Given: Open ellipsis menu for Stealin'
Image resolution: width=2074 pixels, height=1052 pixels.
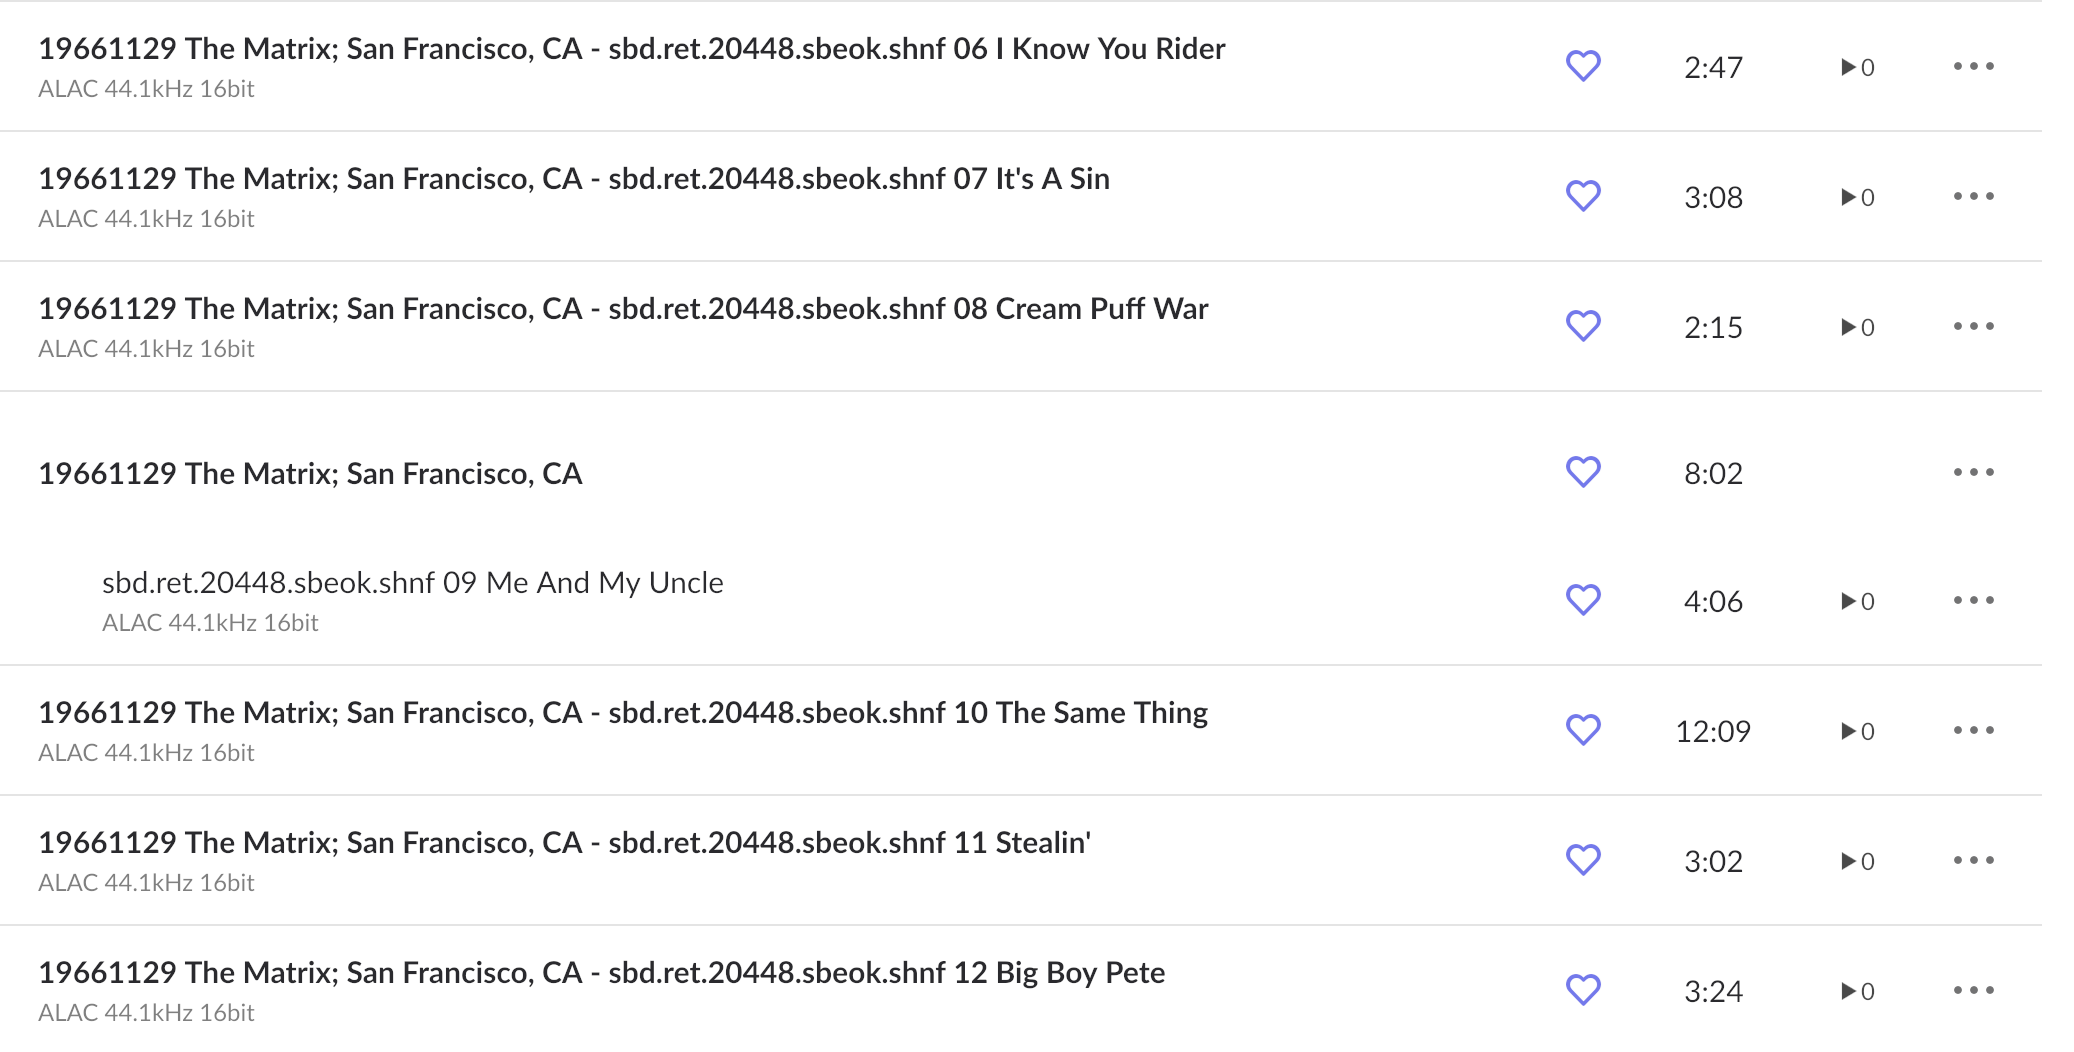Looking at the screenshot, I should 1974,860.
